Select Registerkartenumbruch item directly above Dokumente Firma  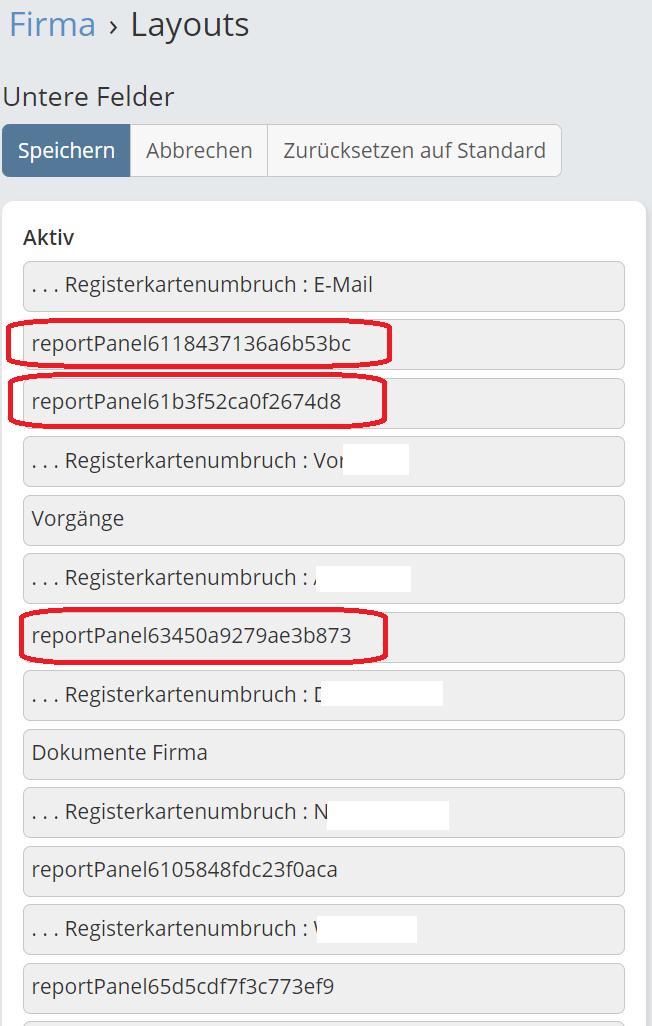(x=323, y=696)
